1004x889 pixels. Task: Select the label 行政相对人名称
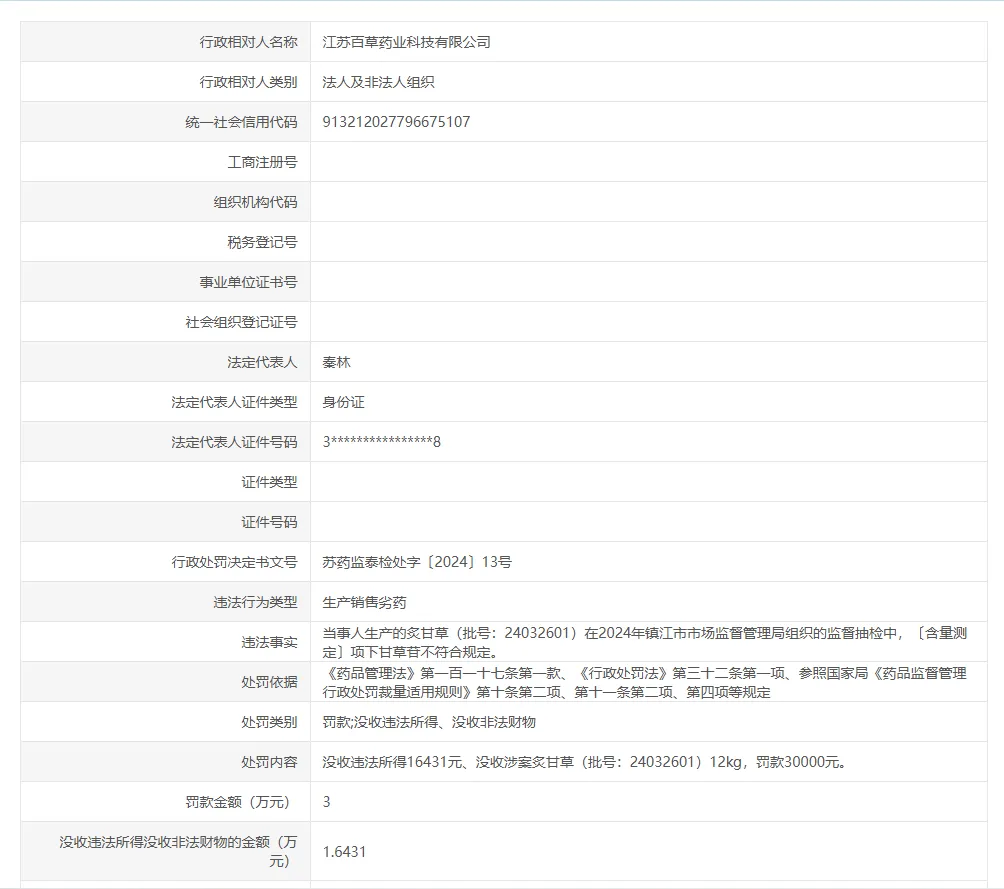click(x=248, y=42)
